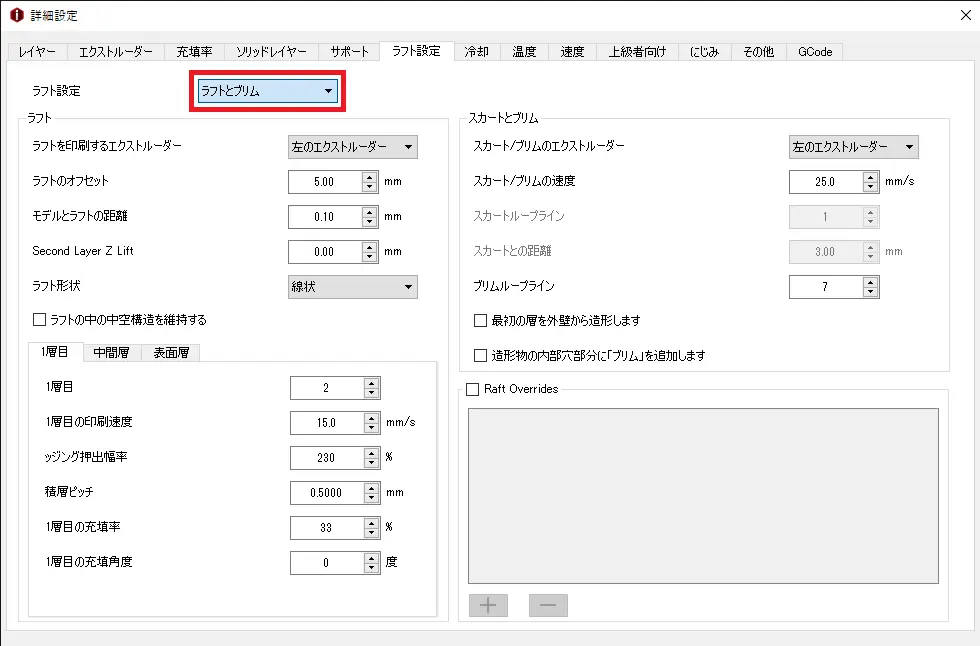Enable ラフトの中の中空構造を維持する checkbox
The width and height of the screenshot is (980, 646).
tap(40, 320)
